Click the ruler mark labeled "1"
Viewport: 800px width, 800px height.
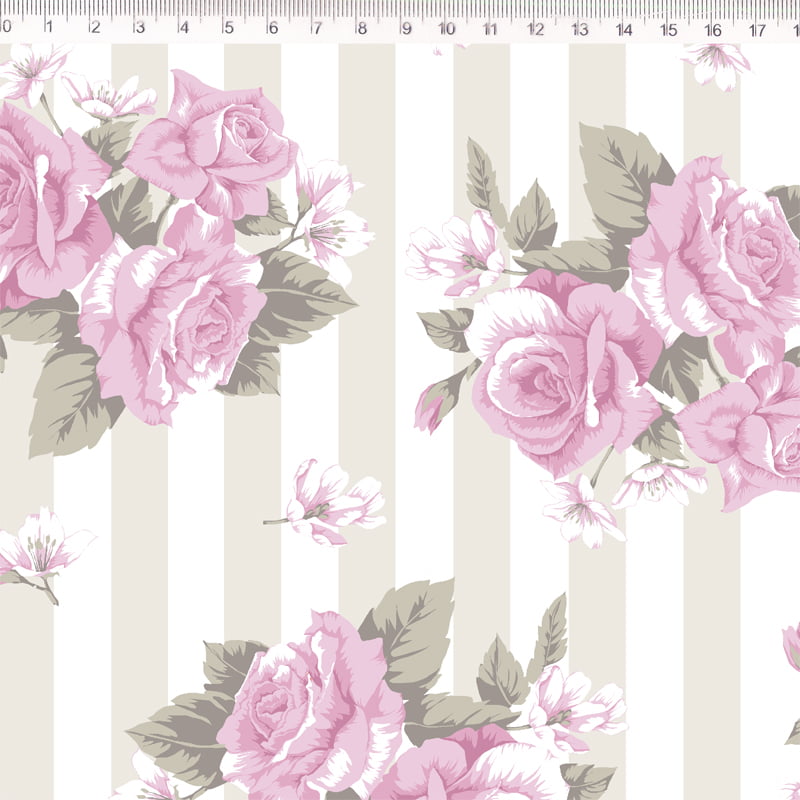pyautogui.click(x=49, y=26)
